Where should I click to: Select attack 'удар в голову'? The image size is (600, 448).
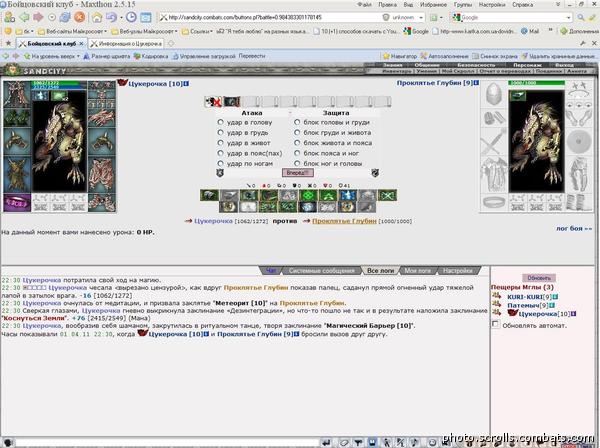220,122
